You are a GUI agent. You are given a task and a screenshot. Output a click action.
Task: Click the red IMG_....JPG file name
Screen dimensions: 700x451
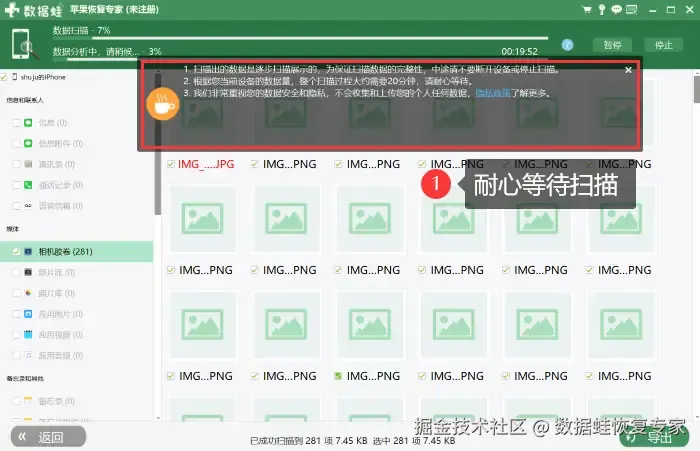pyautogui.click(x=206, y=164)
